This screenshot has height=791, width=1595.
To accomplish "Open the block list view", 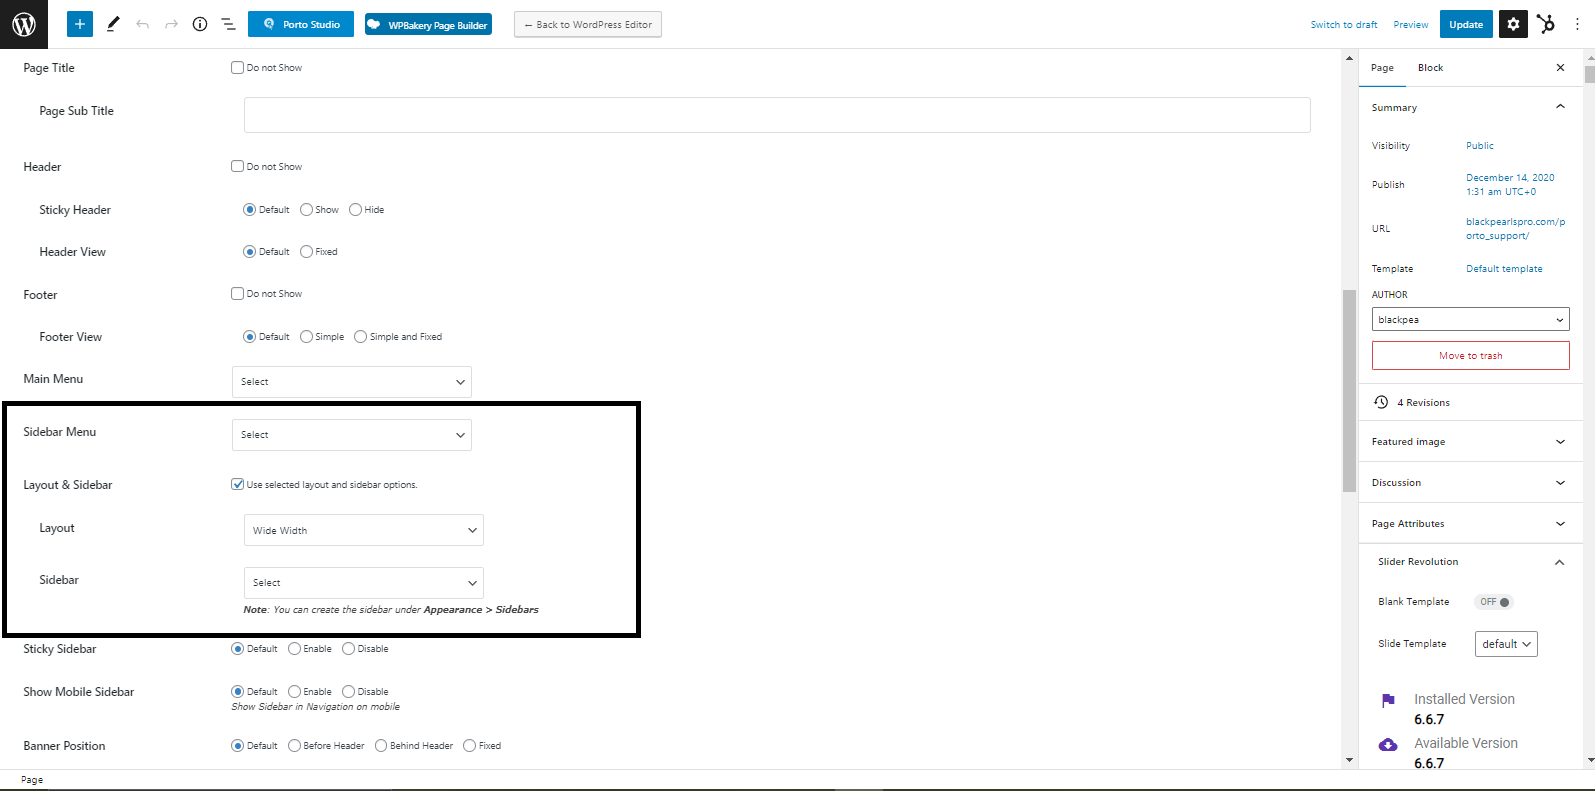I will pyautogui.click(x=228, y=24).
